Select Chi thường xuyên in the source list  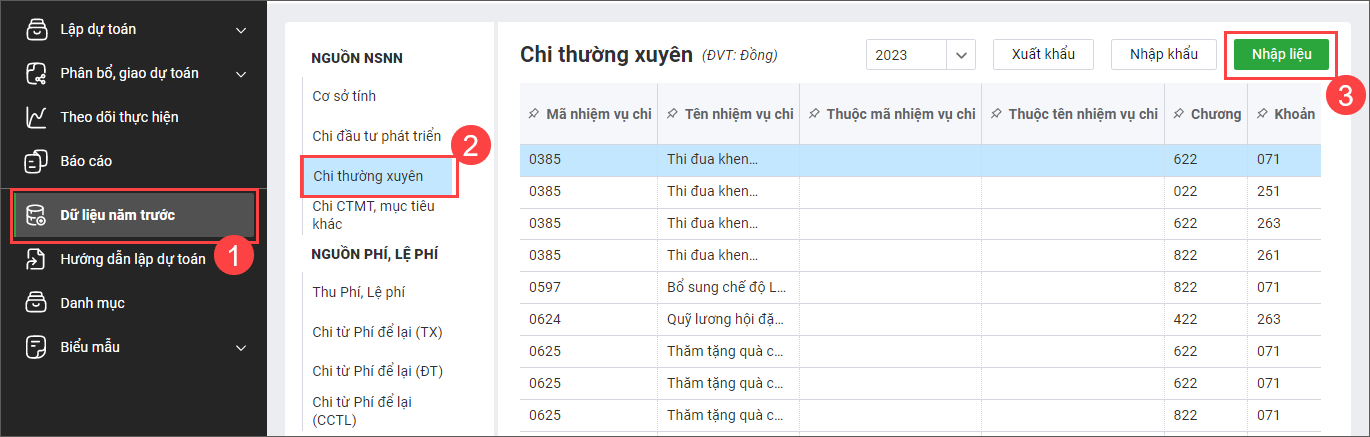click(x=368, y=176)
